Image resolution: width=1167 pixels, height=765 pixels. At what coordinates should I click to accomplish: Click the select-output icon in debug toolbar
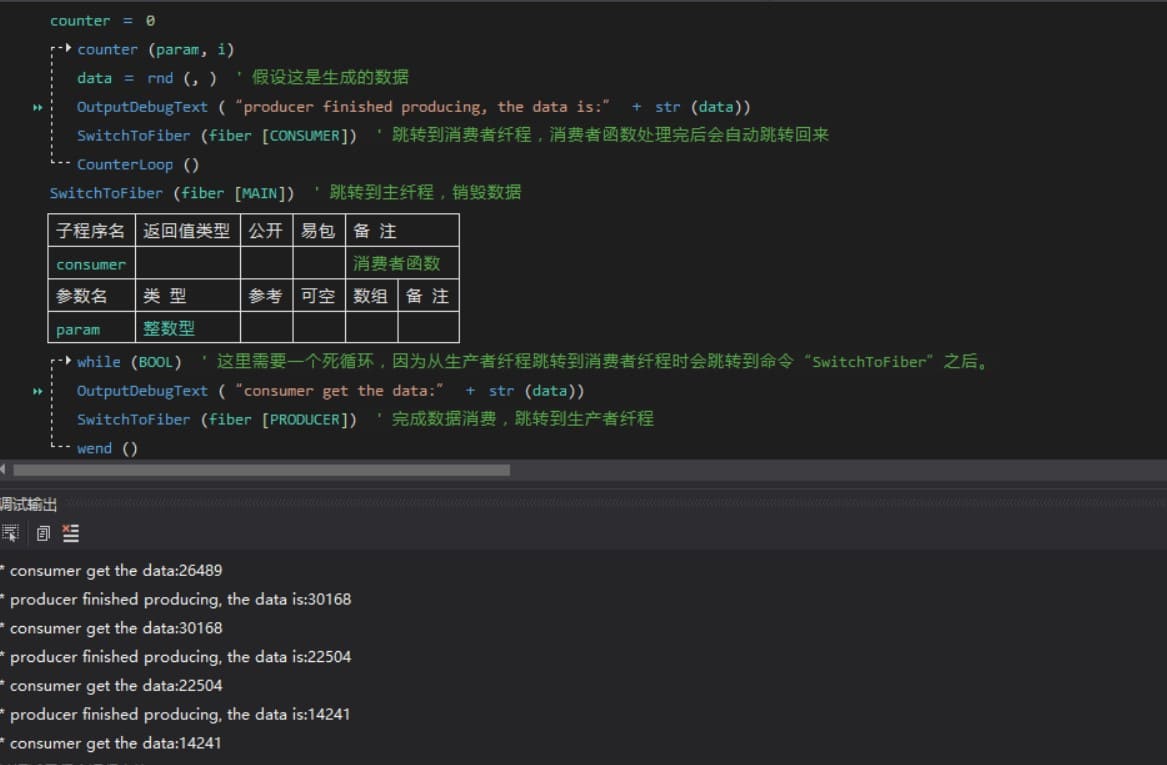[x=10, y=533]
